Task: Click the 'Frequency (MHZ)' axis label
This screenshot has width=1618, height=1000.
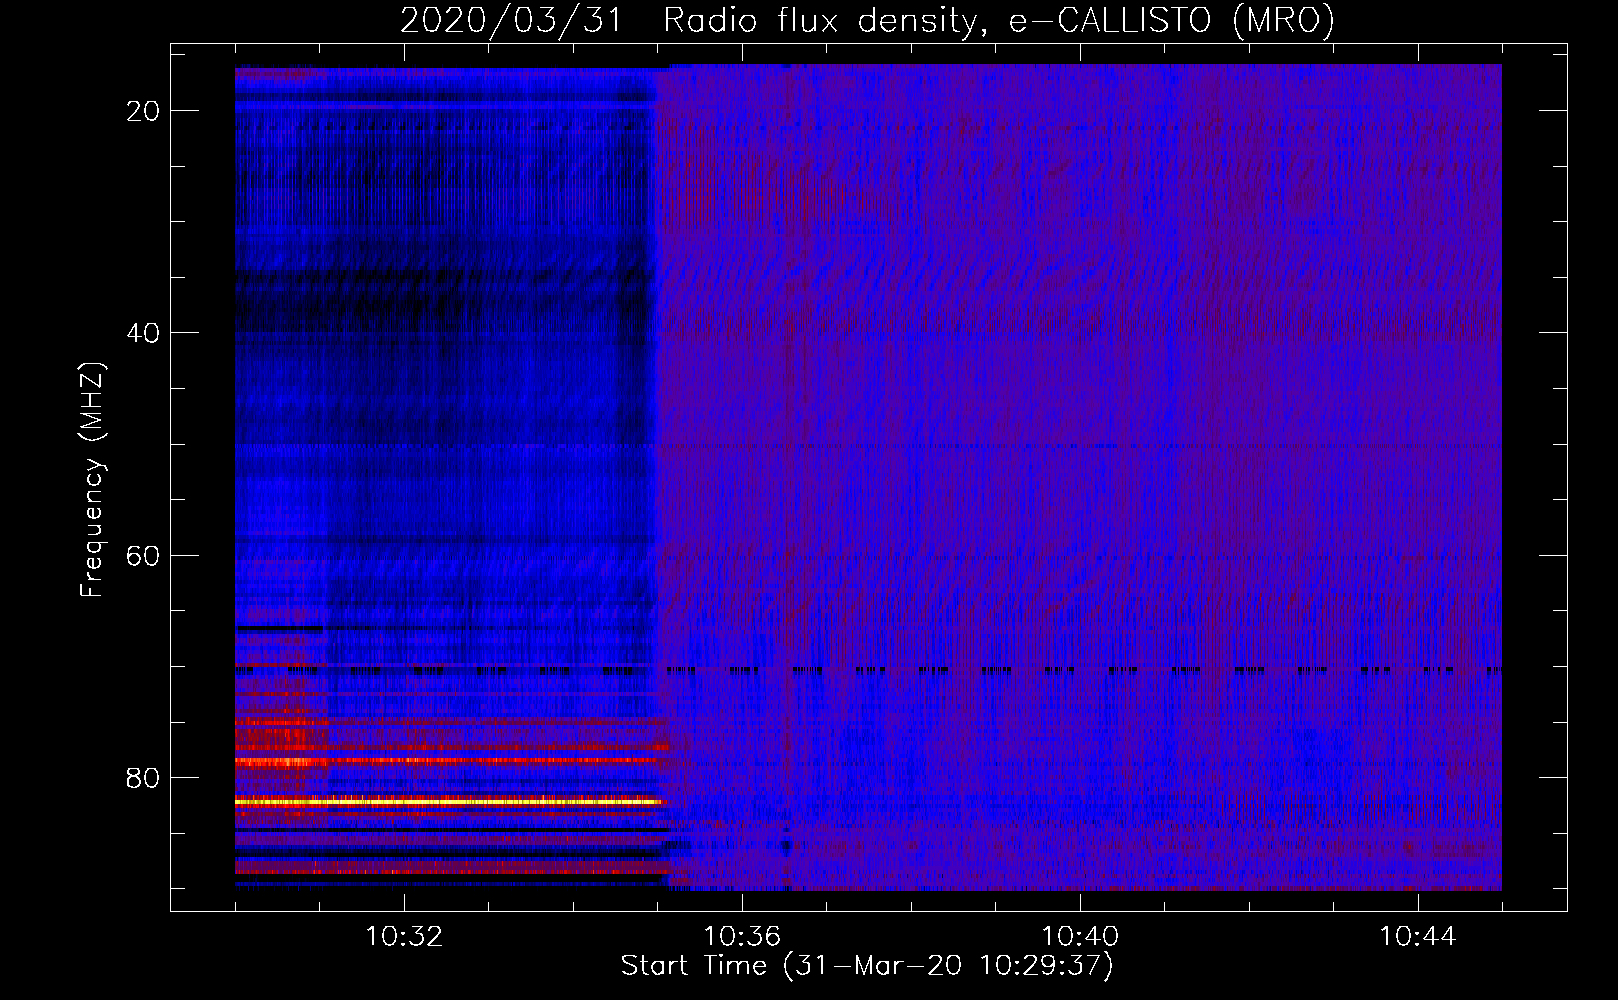Action: 92,479
